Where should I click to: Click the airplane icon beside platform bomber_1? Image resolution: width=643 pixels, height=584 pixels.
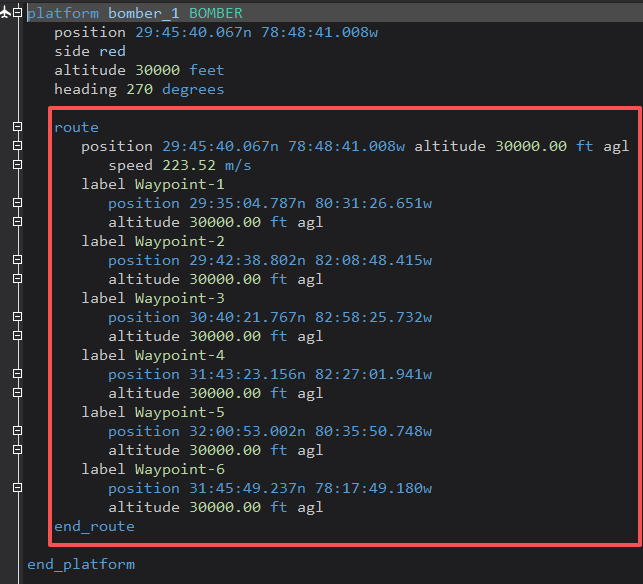point(5,13)
